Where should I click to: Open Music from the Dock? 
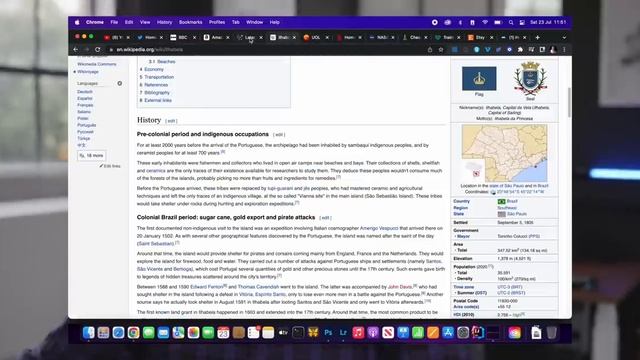pos(358,333)
